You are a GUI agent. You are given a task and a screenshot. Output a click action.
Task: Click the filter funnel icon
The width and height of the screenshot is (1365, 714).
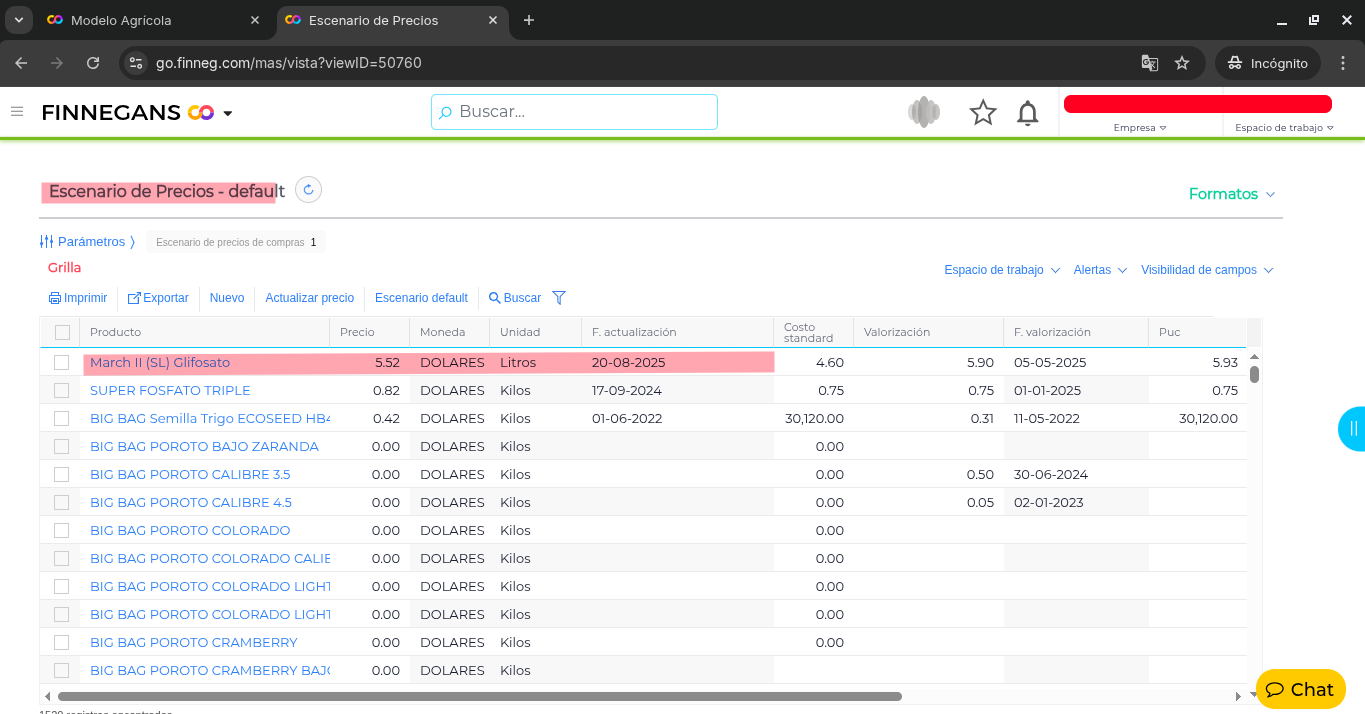tap(559, 298)
